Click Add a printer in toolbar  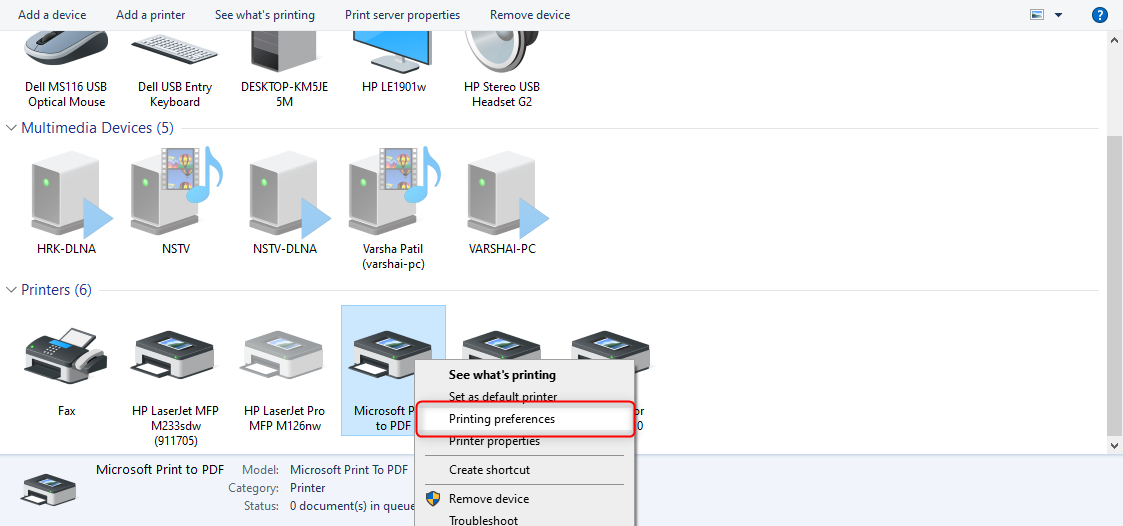(x=150, y=15)
